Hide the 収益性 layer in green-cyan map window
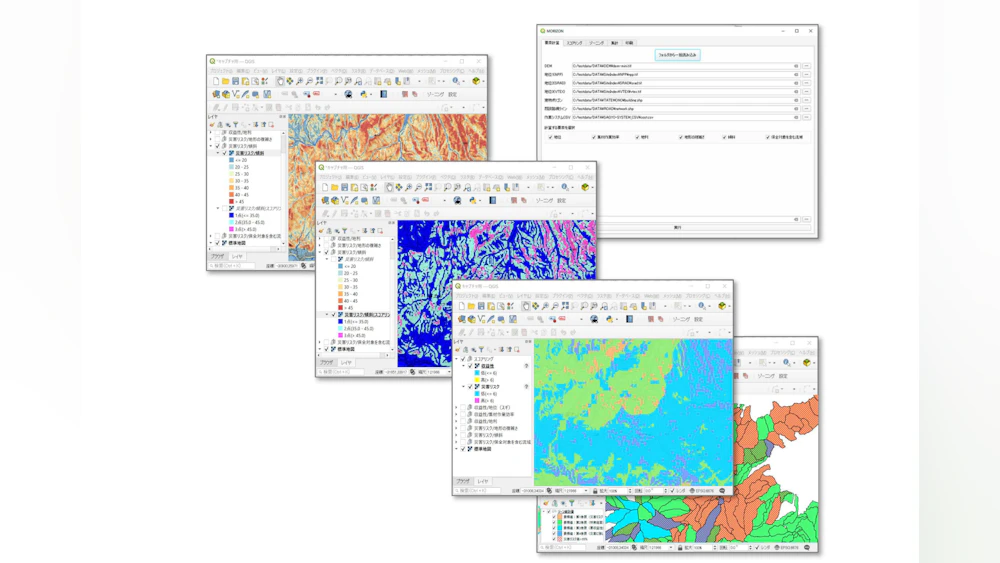This screenshot has width=1000, height=563. point(470,366)
